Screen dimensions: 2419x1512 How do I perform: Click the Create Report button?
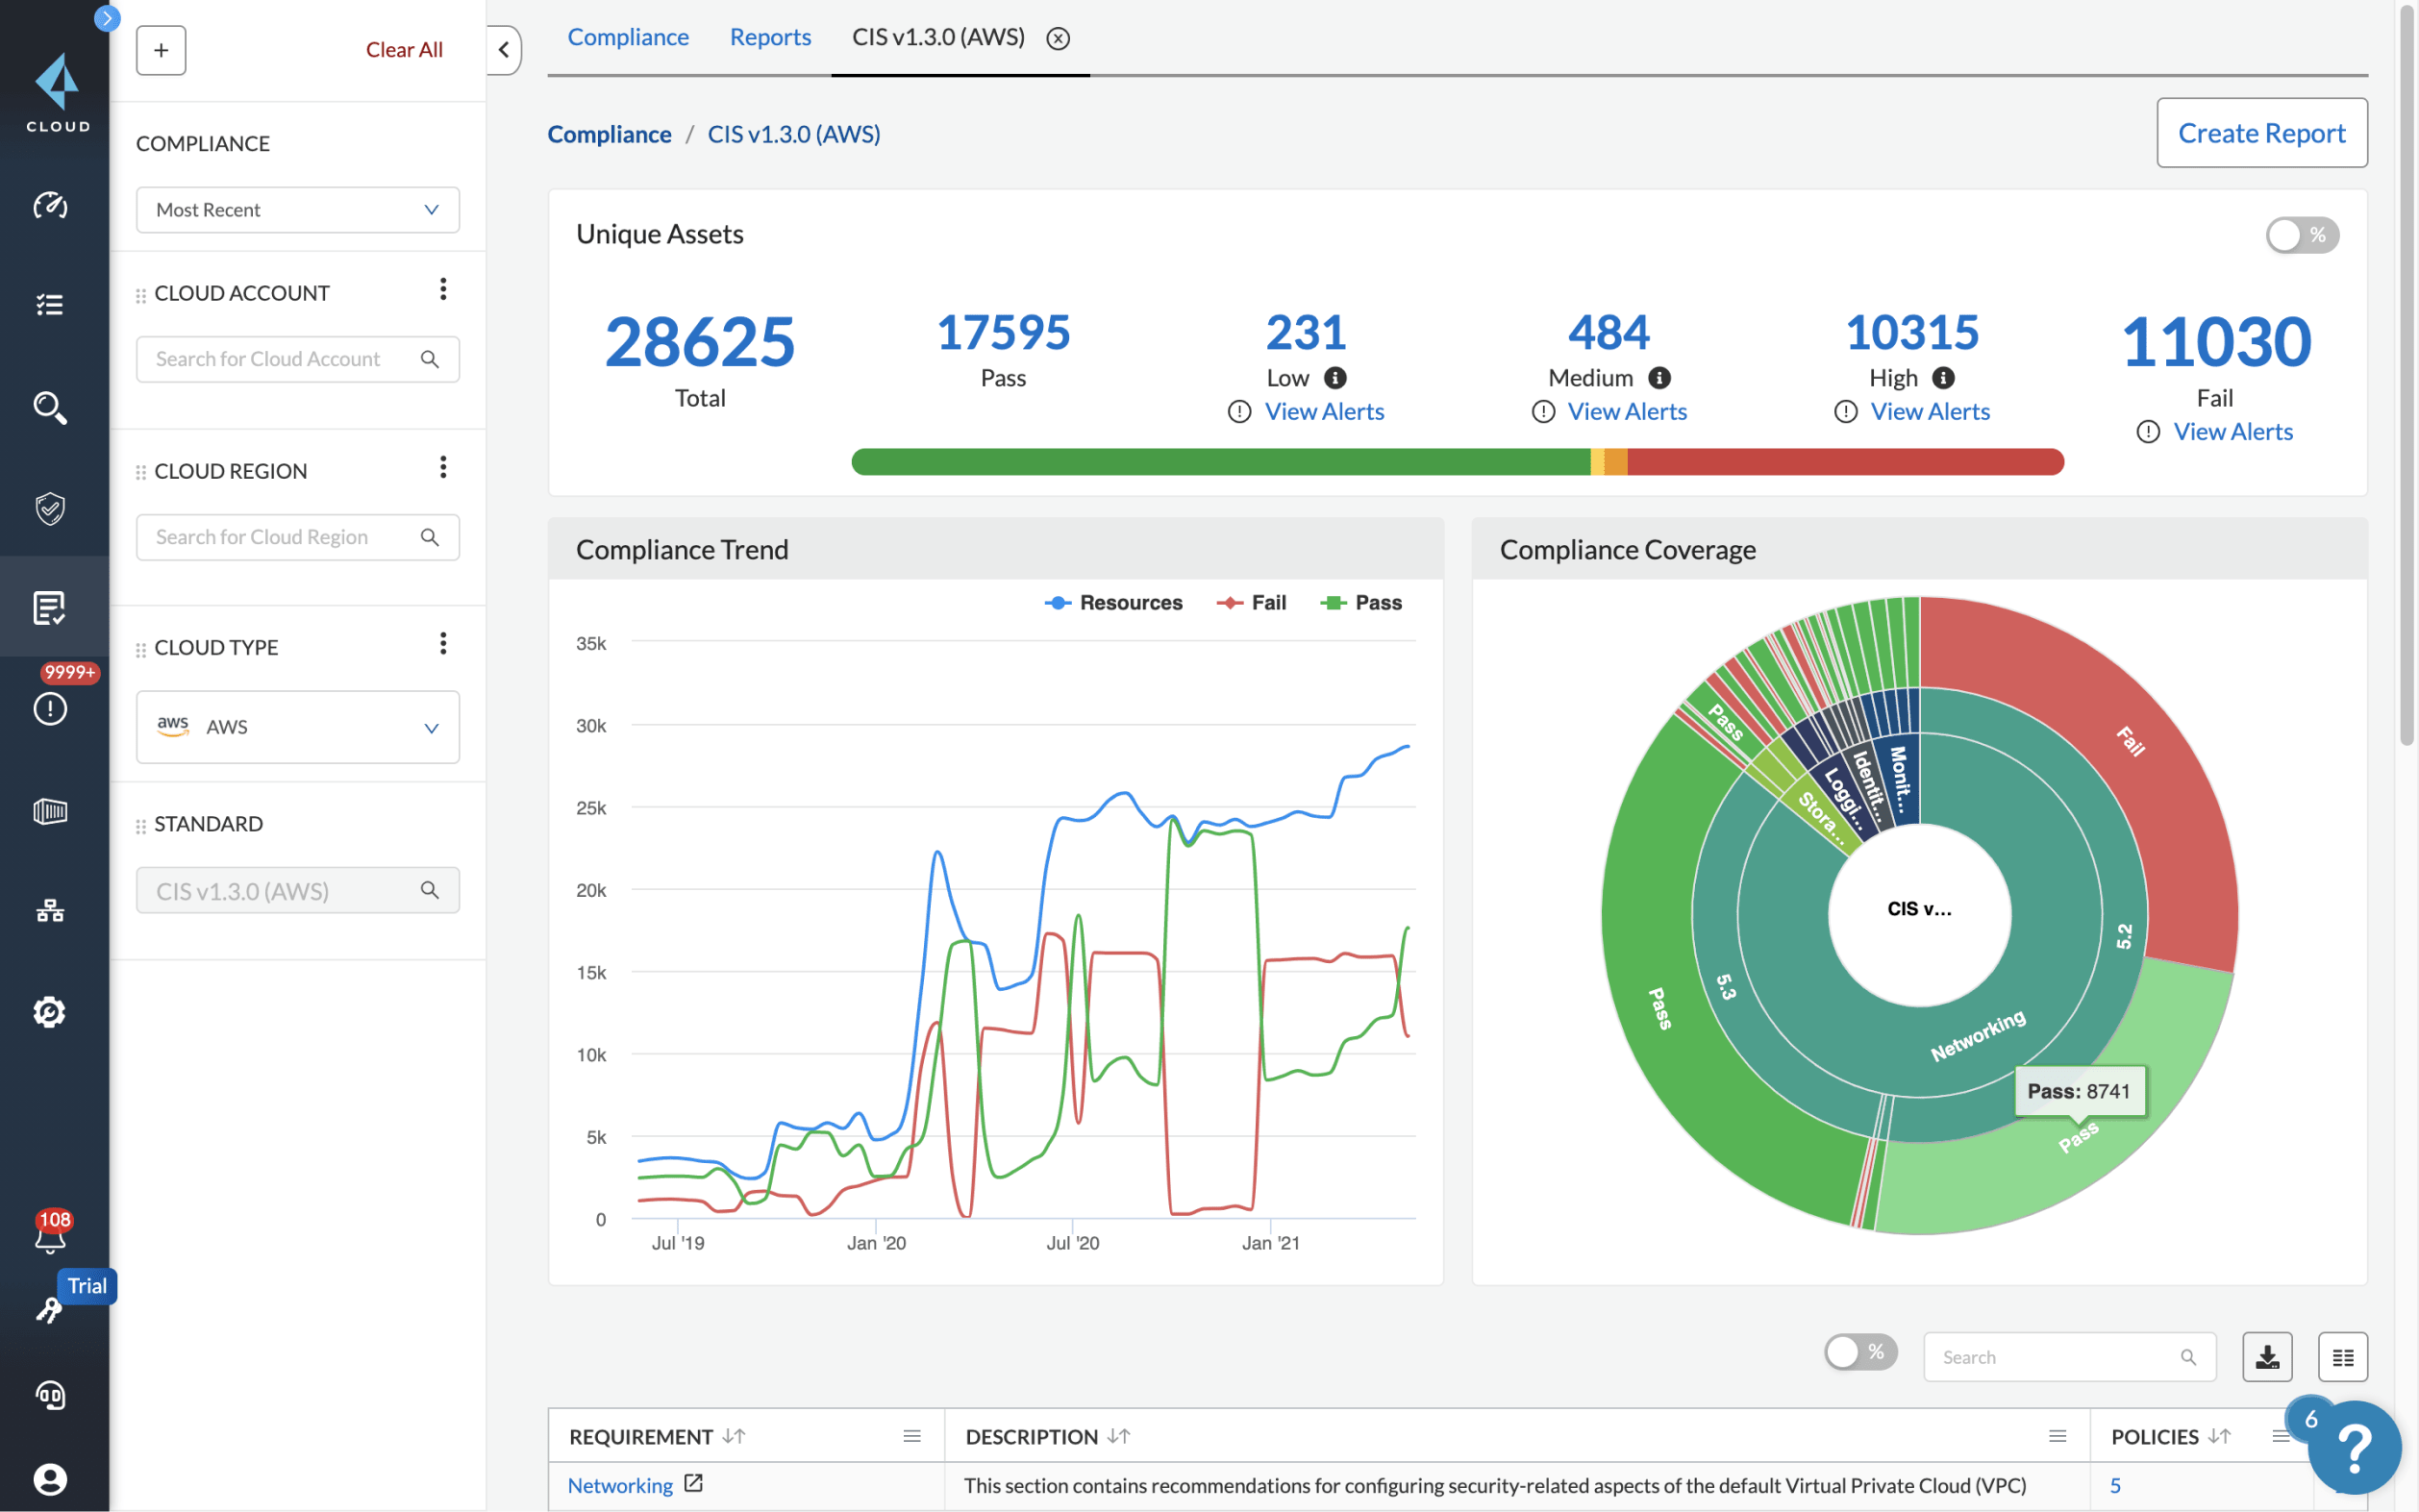[2261, 132]
